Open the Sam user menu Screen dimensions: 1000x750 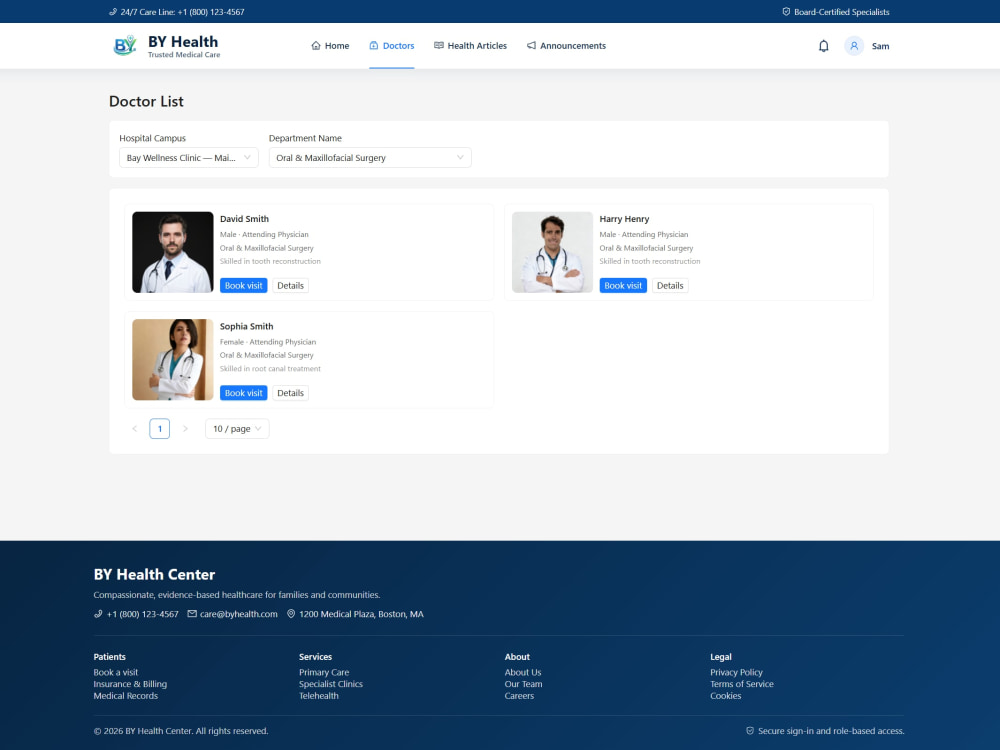pyautogui.click(x=880, y=46)
